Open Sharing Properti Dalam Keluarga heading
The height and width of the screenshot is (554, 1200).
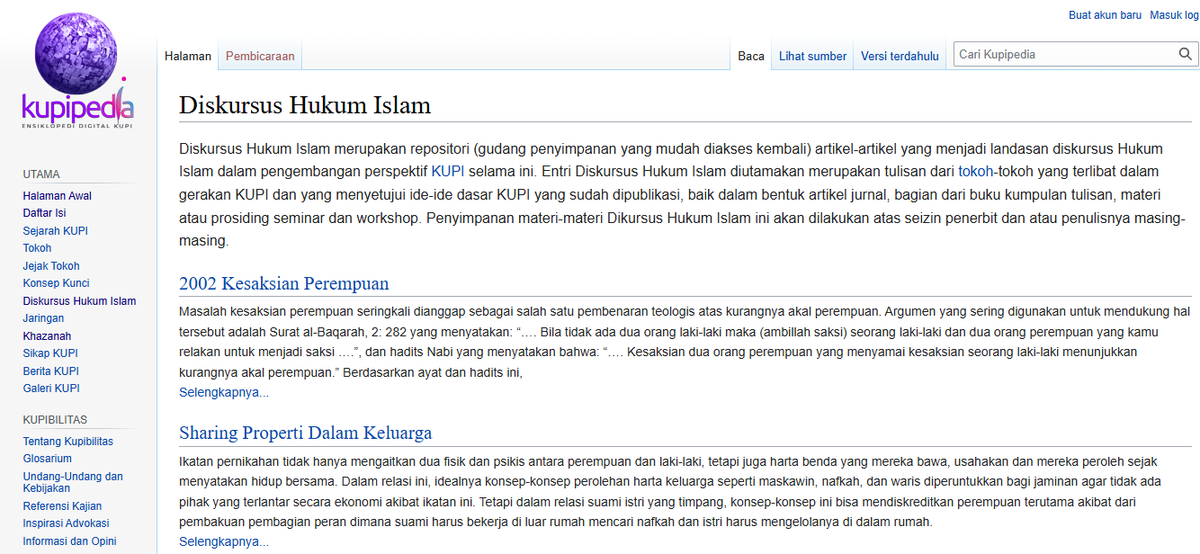click(x=305, y=433)
